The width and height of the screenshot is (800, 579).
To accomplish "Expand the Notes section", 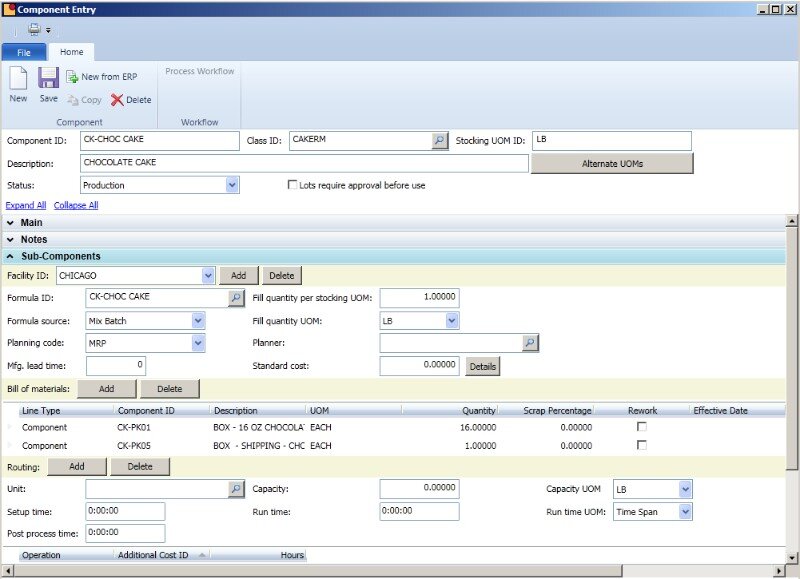I will point(11,240).
